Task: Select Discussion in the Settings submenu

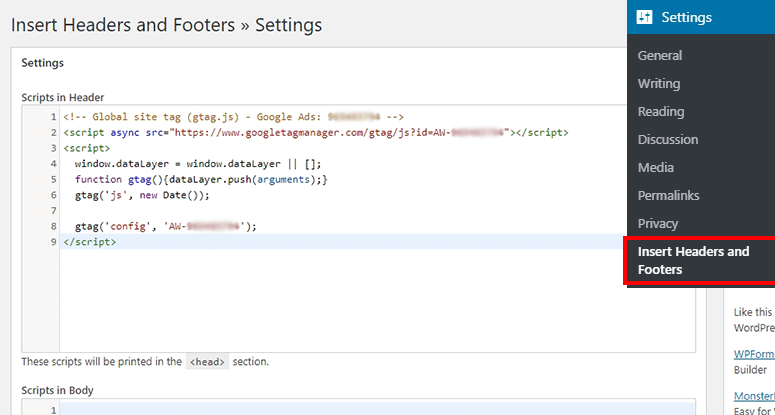Action: coord(668,139)
